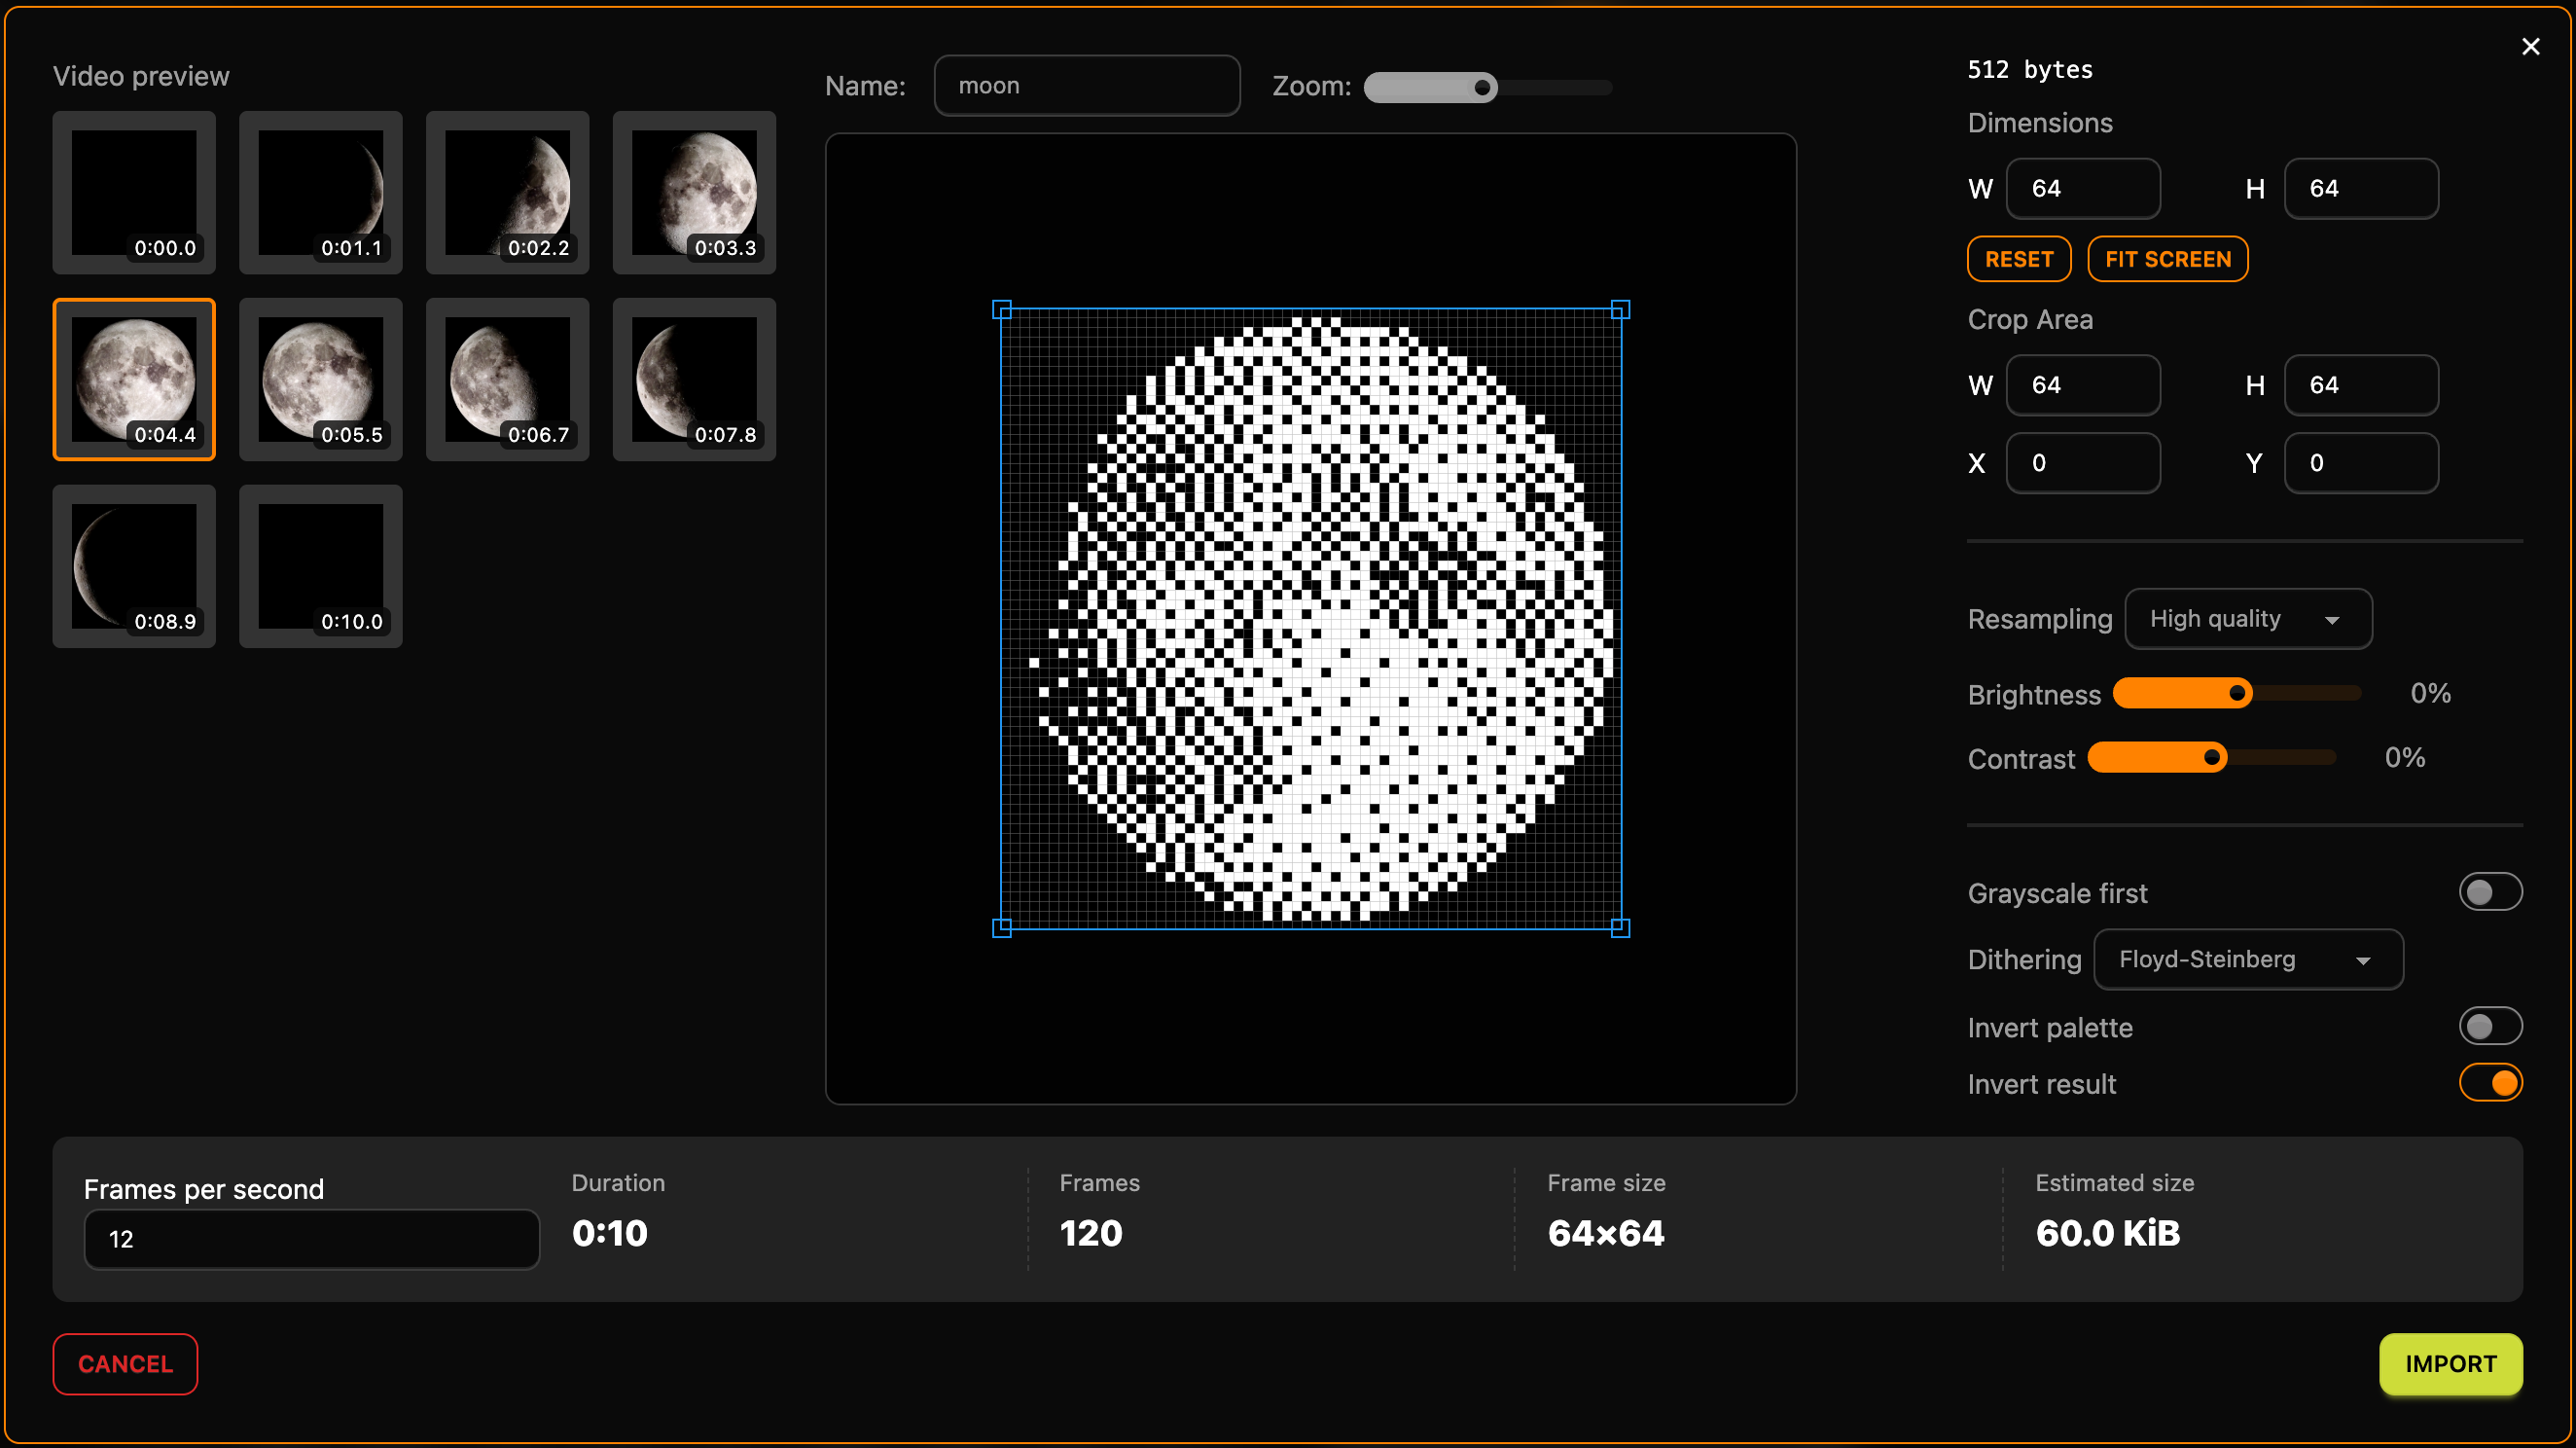Select the 0:00.0 video frame thumbnail
This screenshot has height=1448, width=2576.
[x=134, y=193]
